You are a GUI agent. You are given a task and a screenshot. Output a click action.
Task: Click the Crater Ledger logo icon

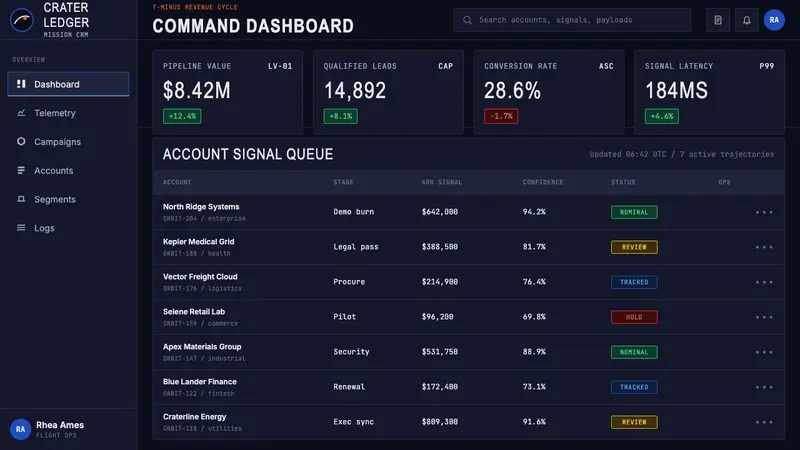pyautogui.click(x=21, y=20)
